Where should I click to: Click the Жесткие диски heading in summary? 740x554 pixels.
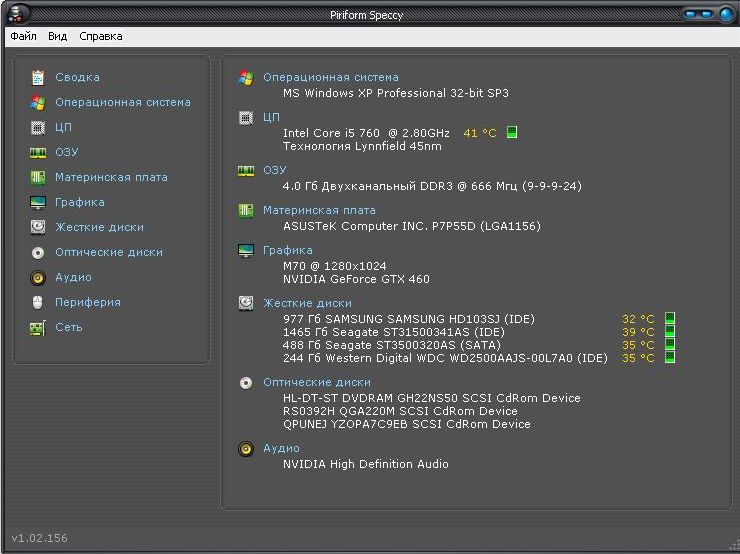click(x=307, y=303)
